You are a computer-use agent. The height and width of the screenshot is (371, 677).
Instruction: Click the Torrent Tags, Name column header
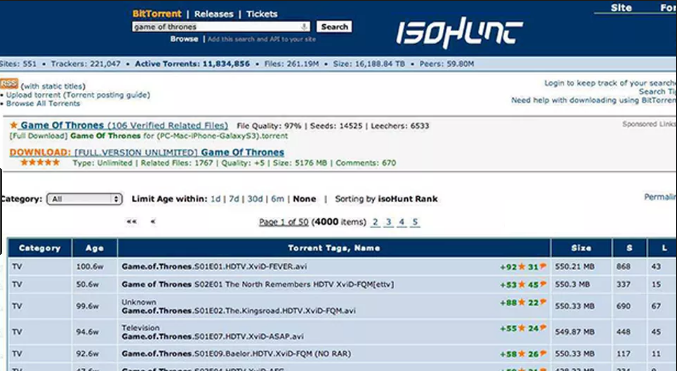(334, 248)
